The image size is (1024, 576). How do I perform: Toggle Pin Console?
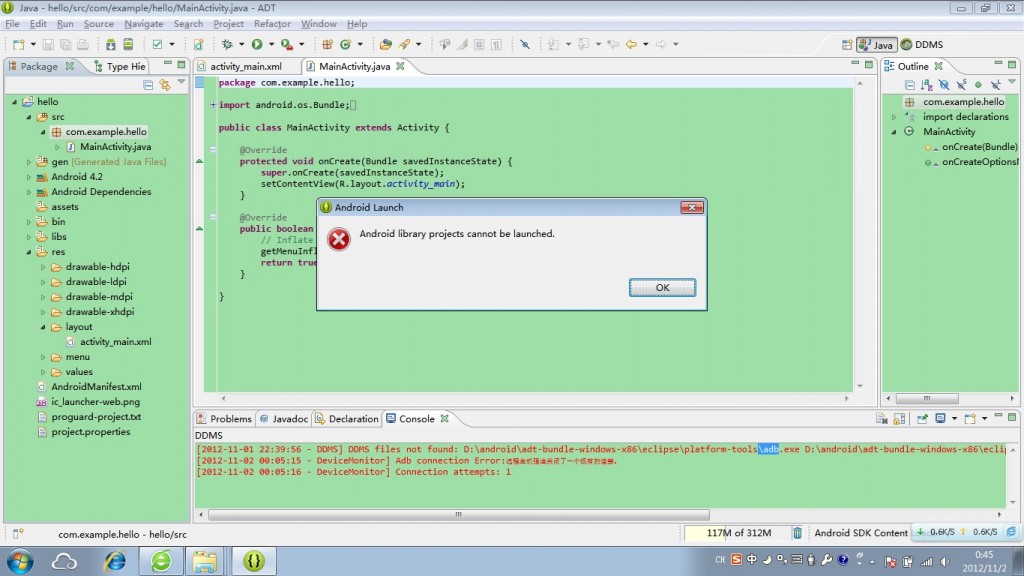[x=923, y=419]
